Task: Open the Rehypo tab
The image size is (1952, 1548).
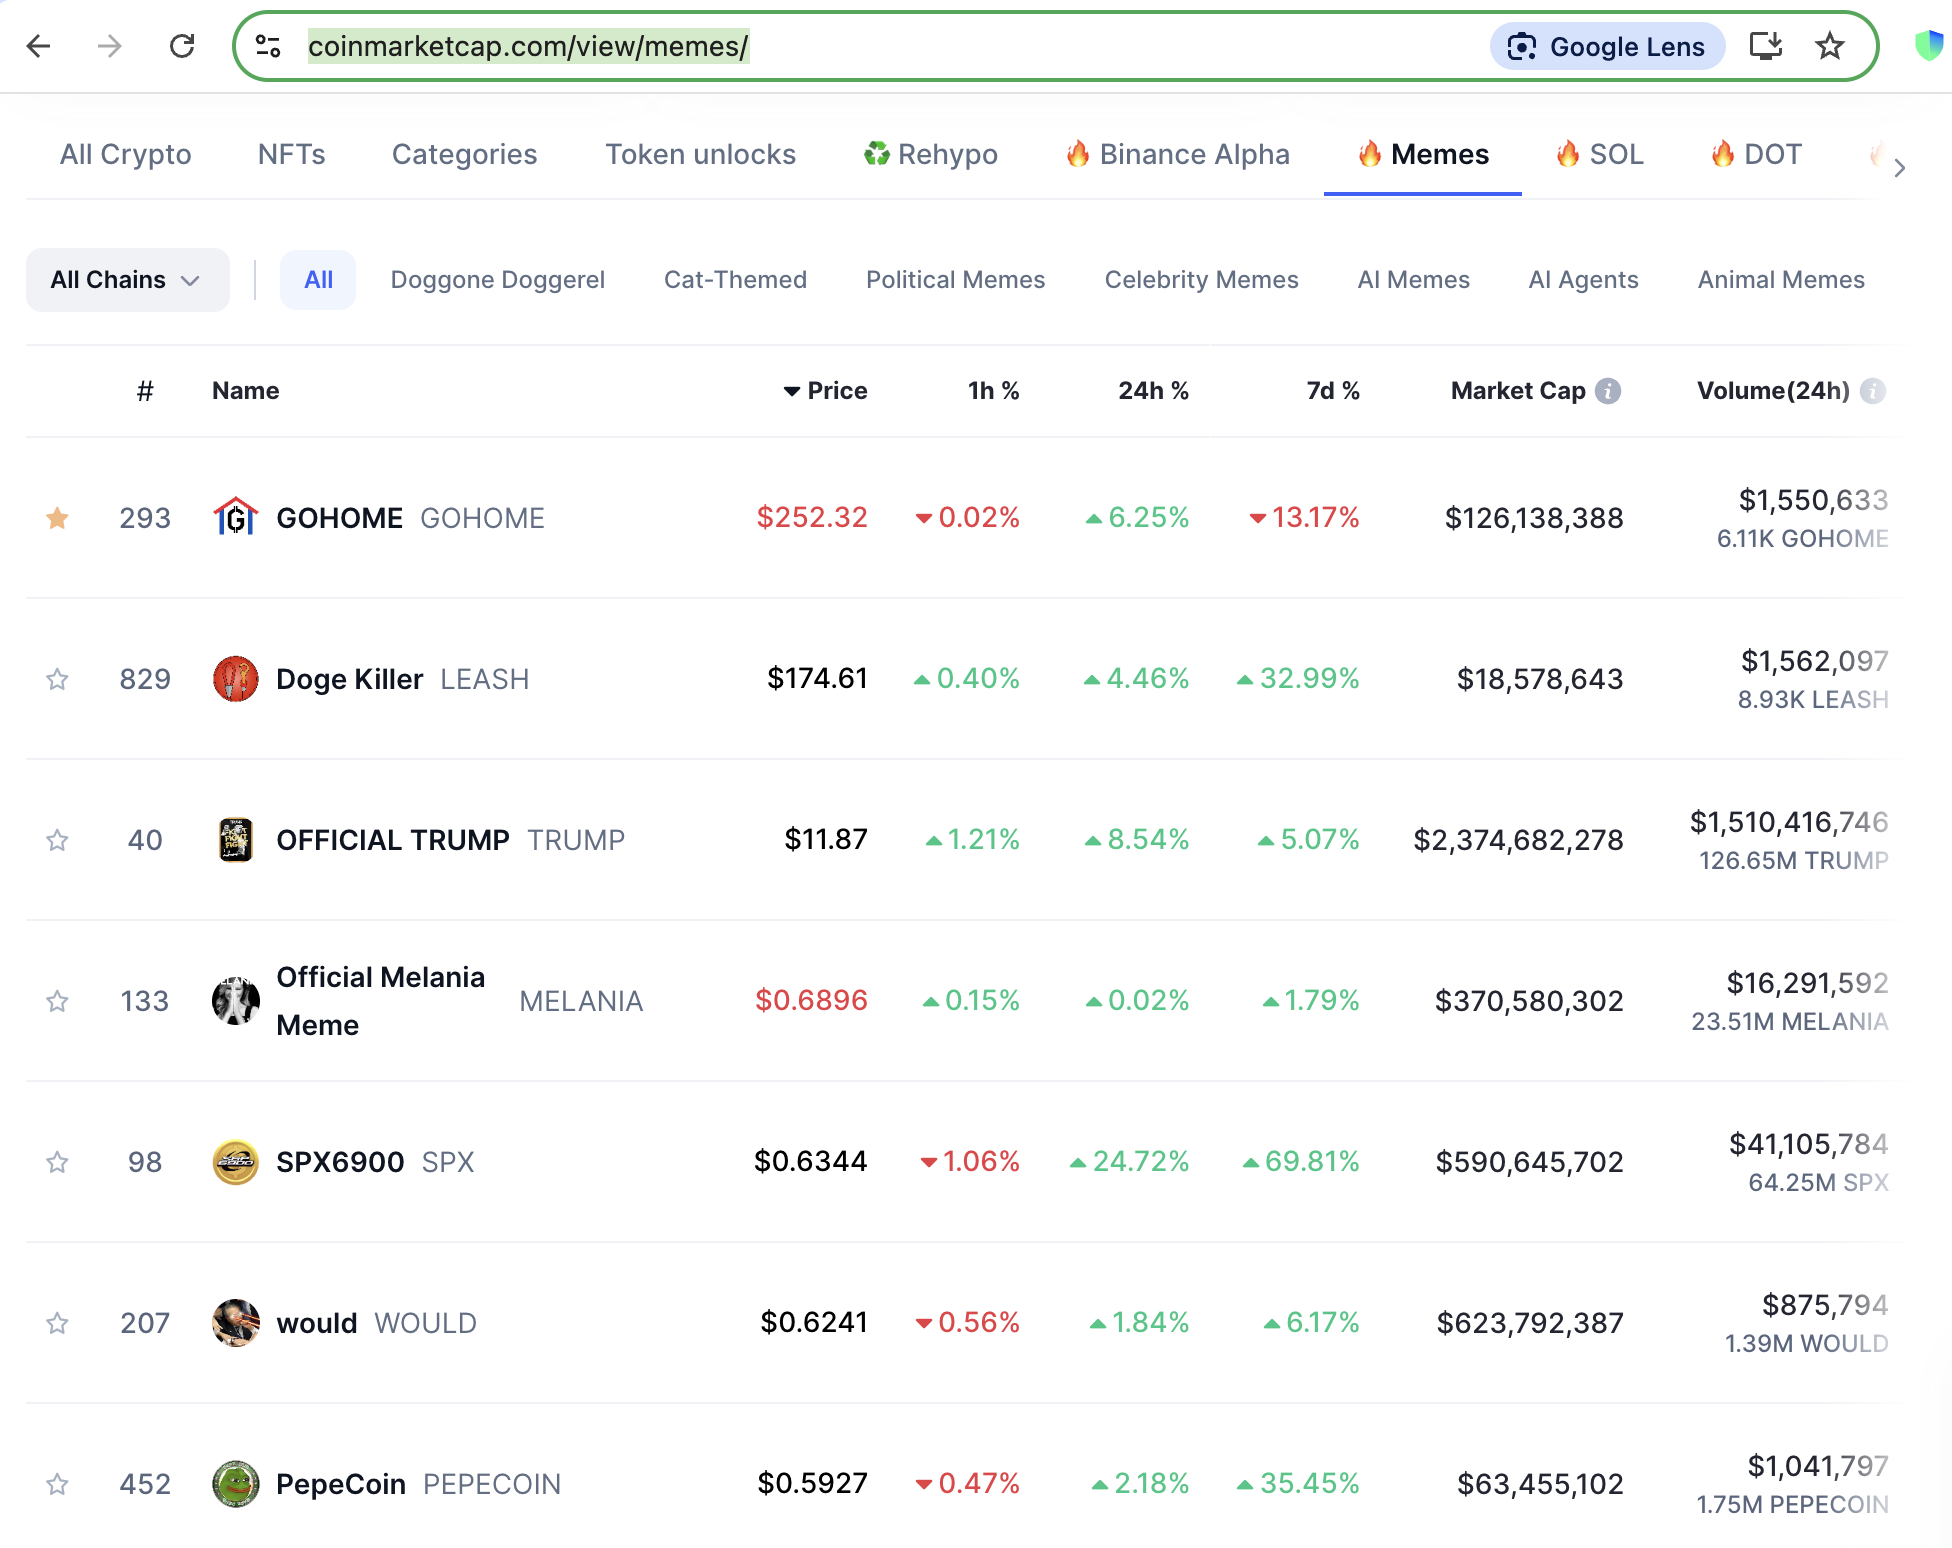Action: point(930,154)
